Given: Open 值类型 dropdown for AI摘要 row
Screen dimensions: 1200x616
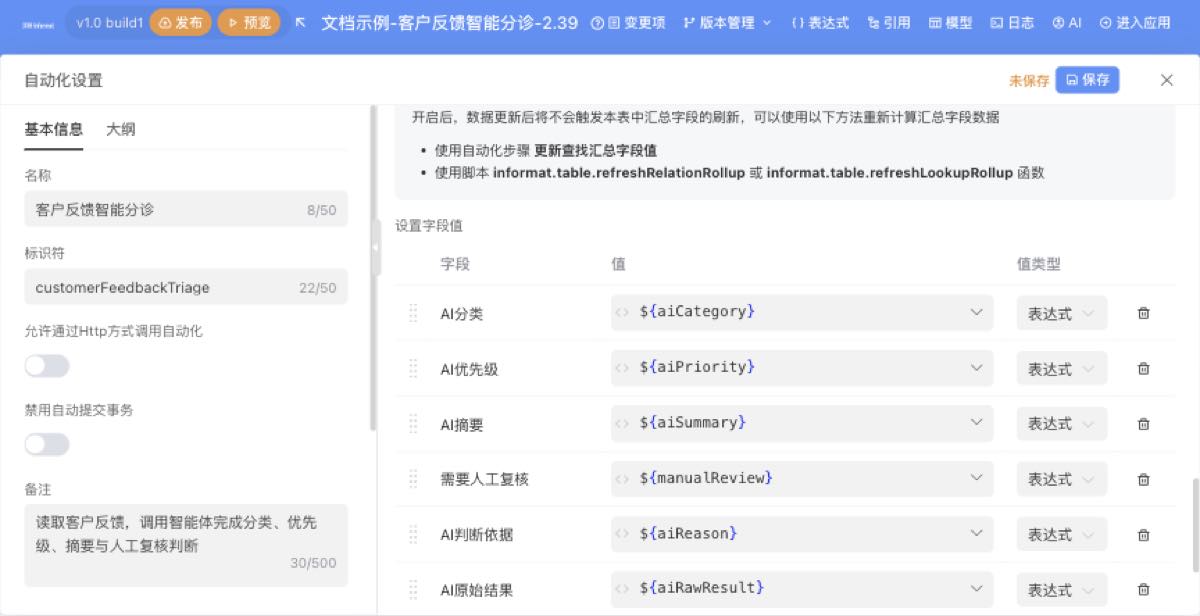Looking at the screenshot, I should (x=1062, y=424).
